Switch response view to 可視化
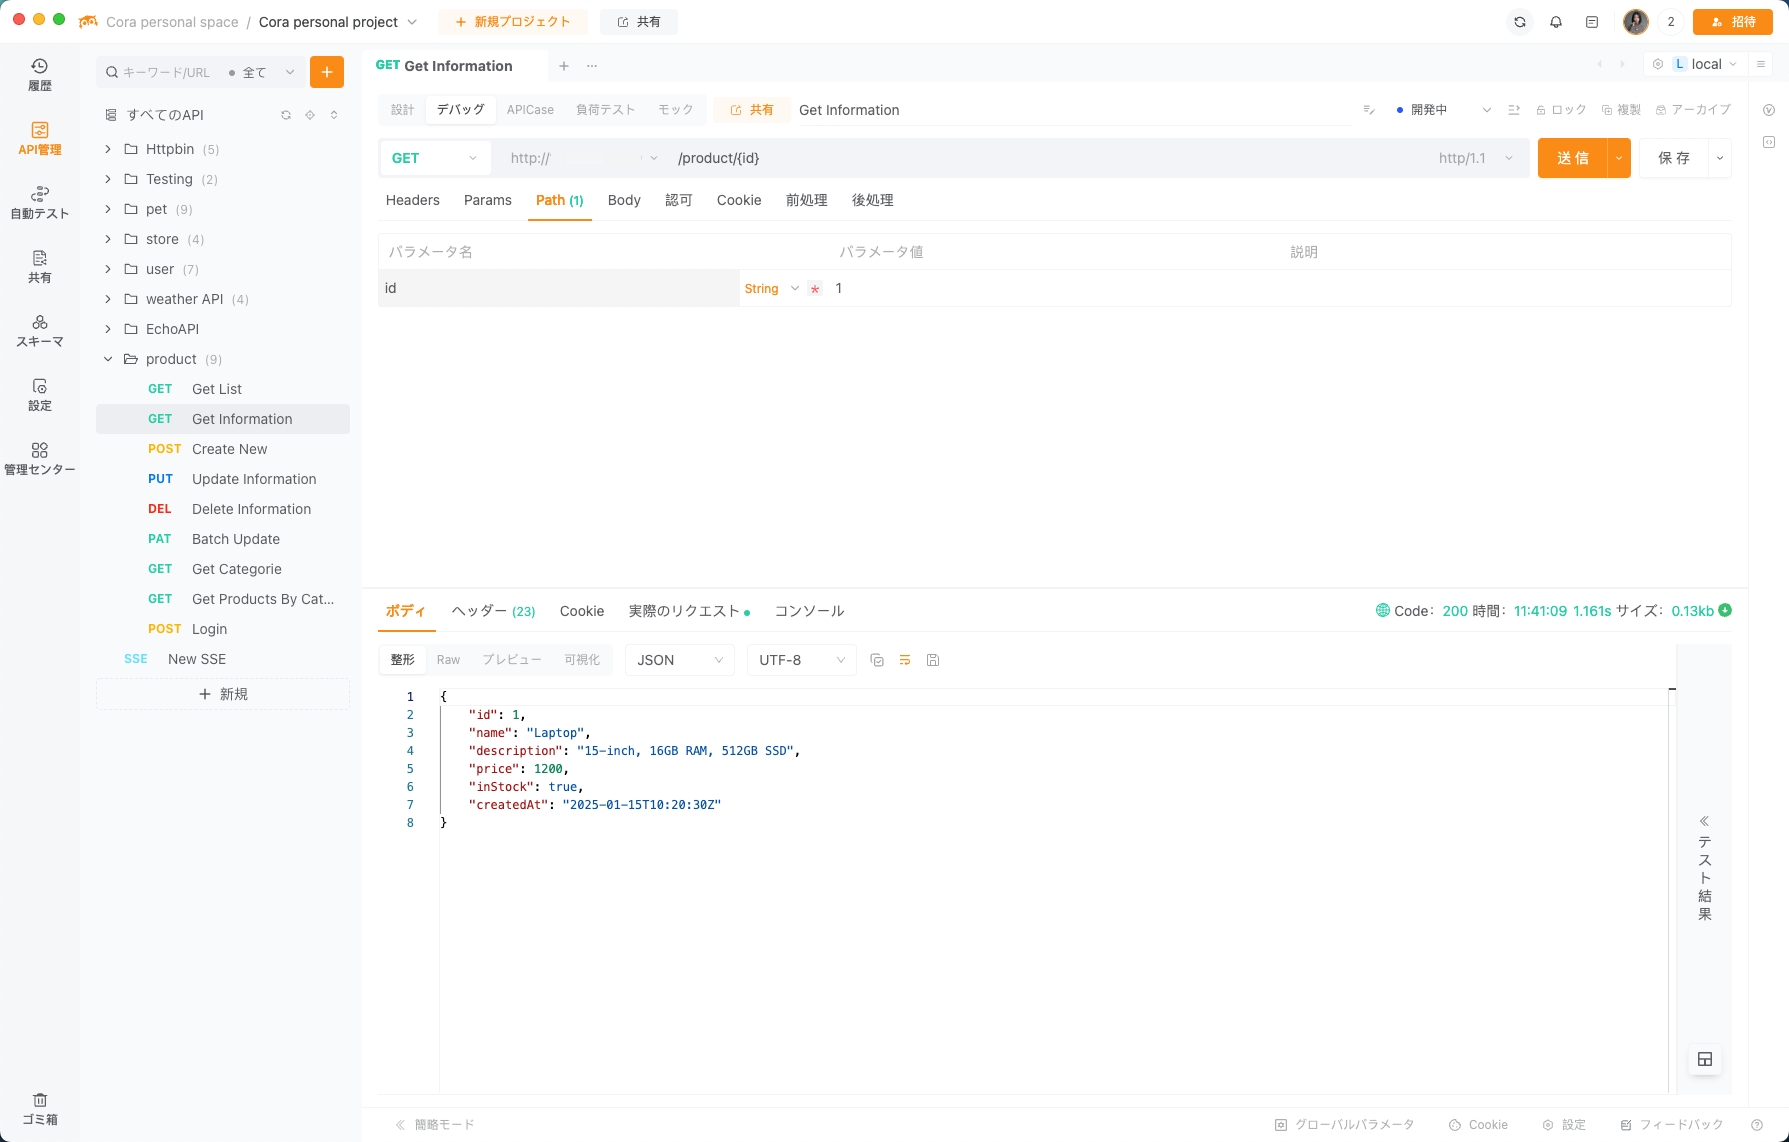The width and height of the screenshot is (1789, 1142). click(582, 660)
